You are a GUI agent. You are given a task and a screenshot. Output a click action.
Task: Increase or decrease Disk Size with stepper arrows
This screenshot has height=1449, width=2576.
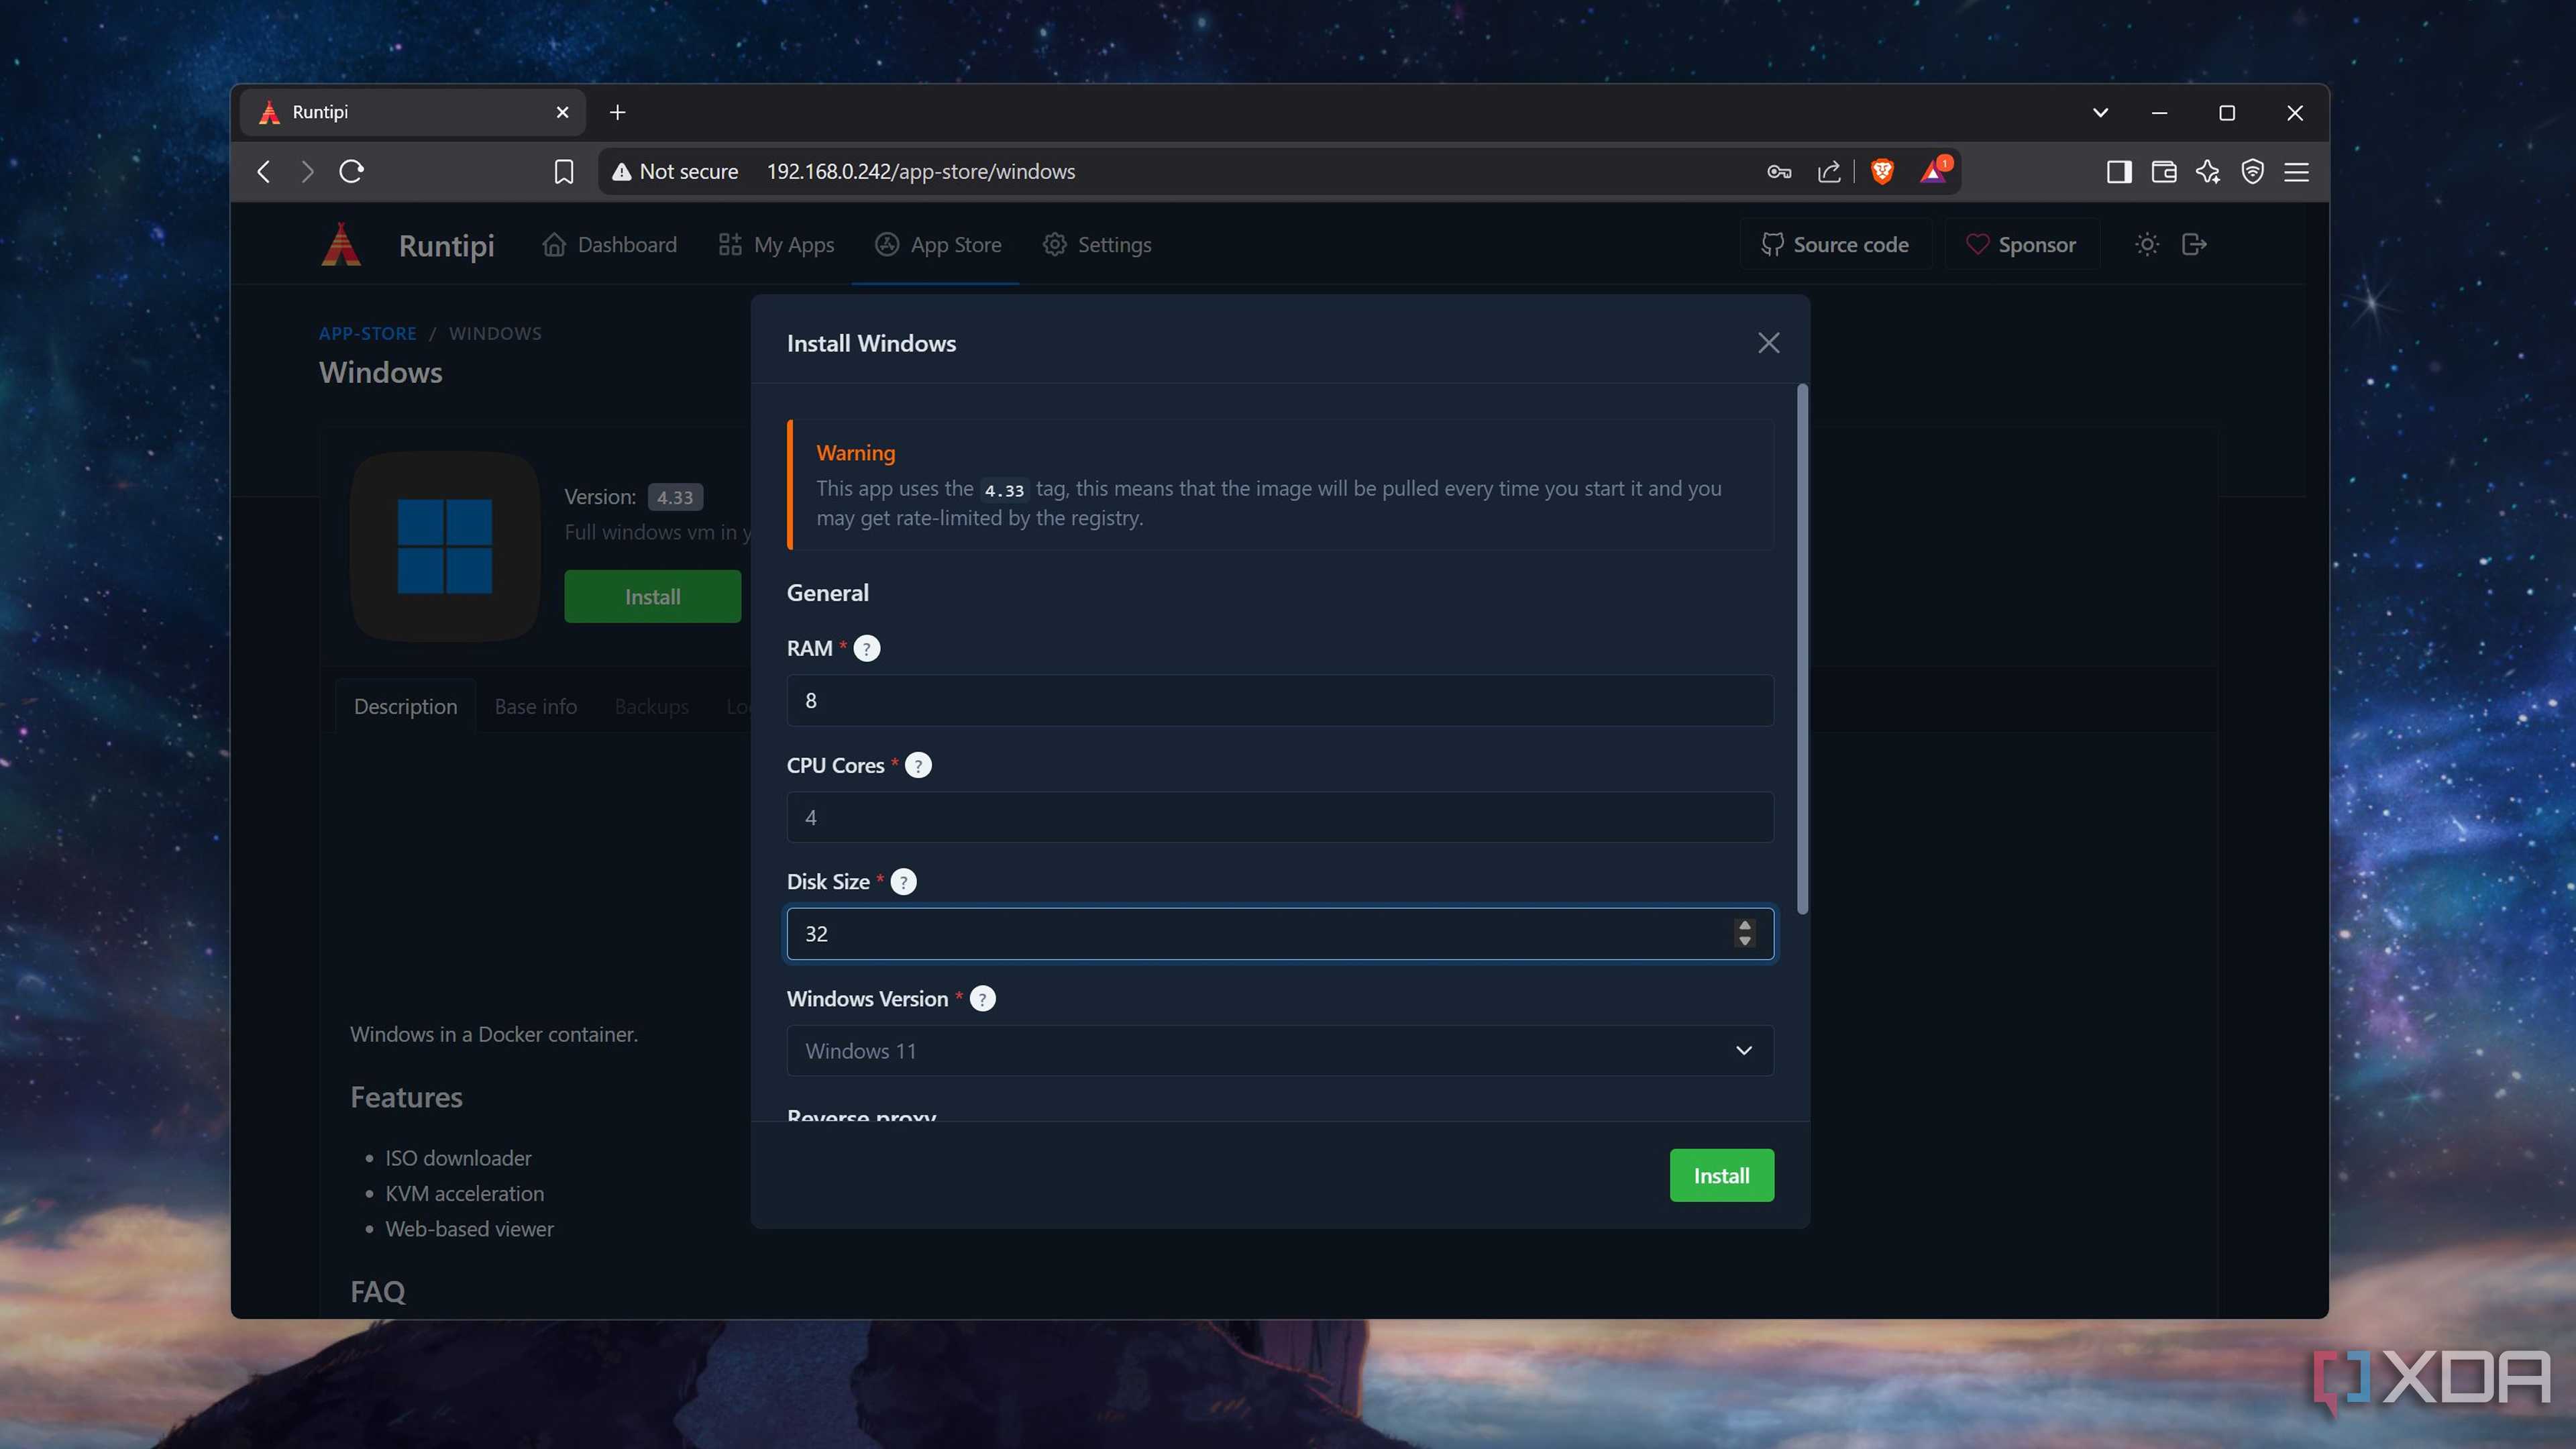pyautogui.click(x=1744, y=933)
